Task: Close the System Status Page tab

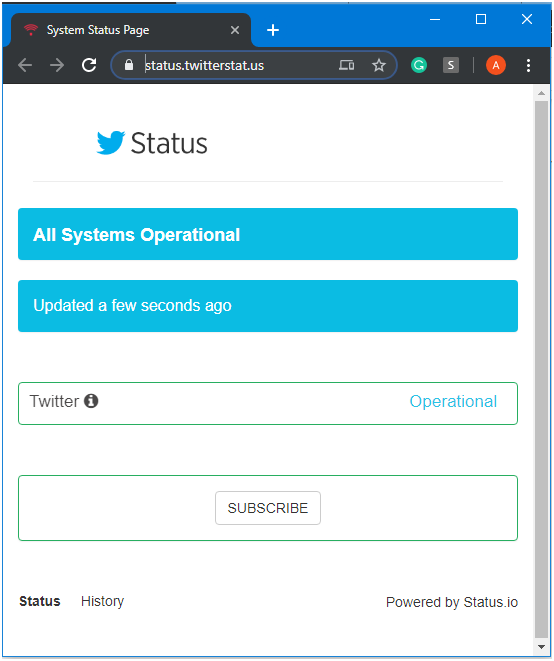Action: point(235,30)
